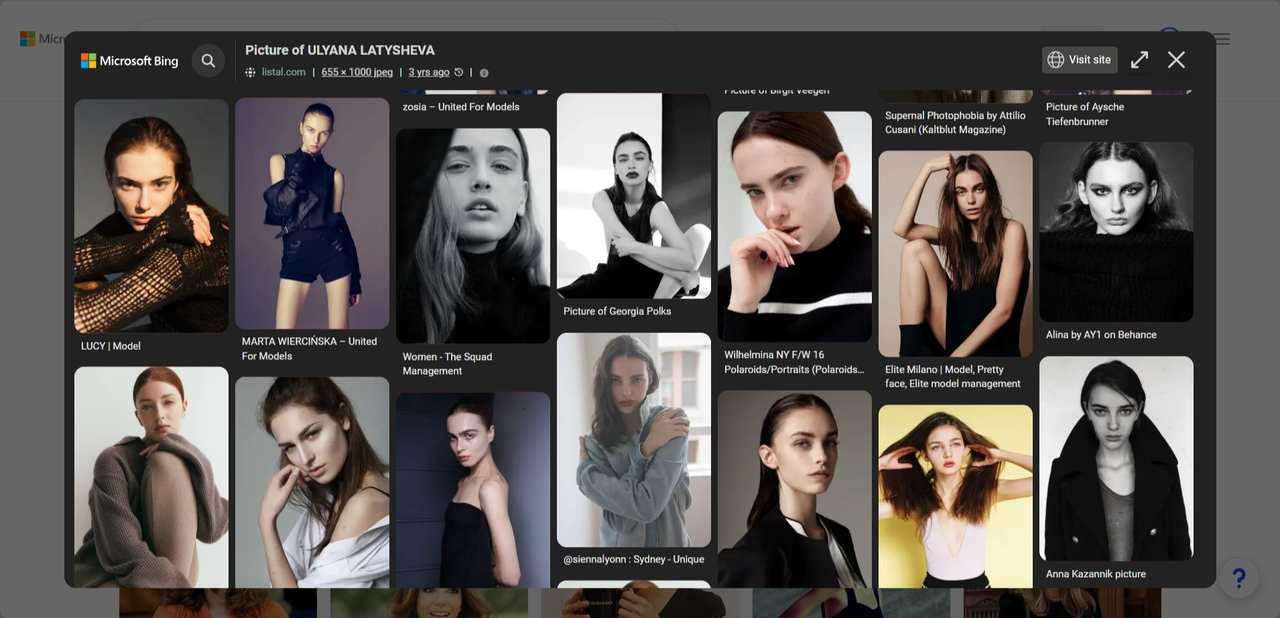Open thumbnail of redhead in gray sweater

pyautogui.click(x=151, y=477)
